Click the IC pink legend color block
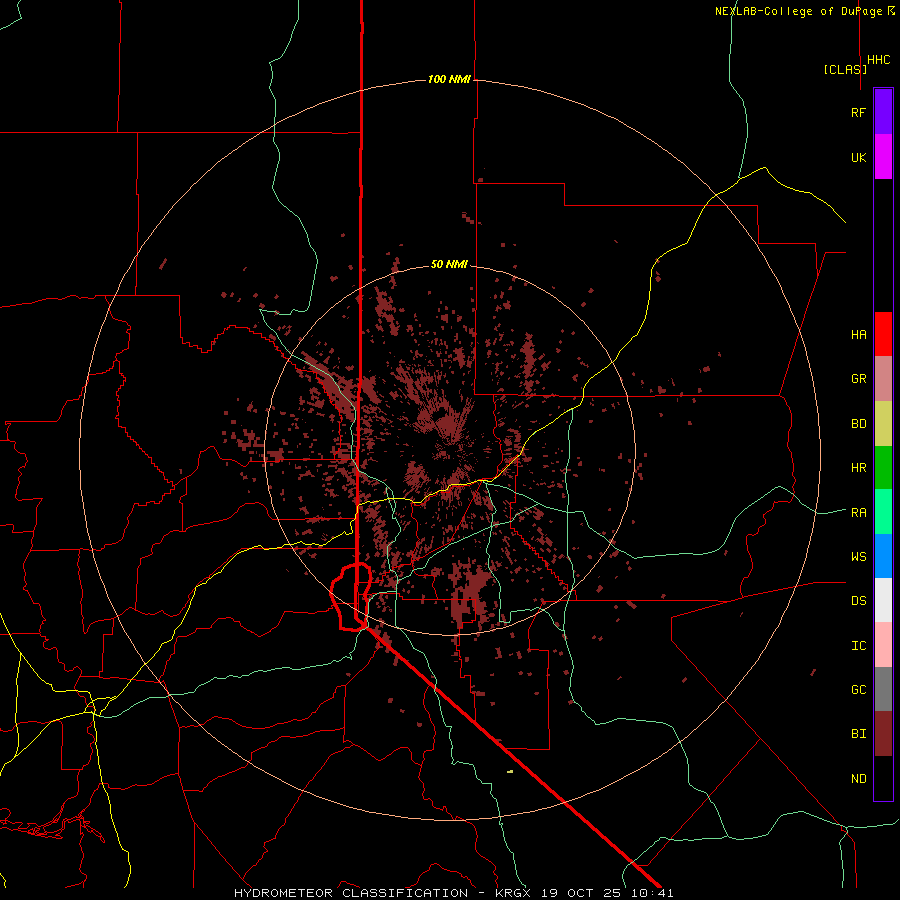The image size is (900, 900). (x=883, y=645)
